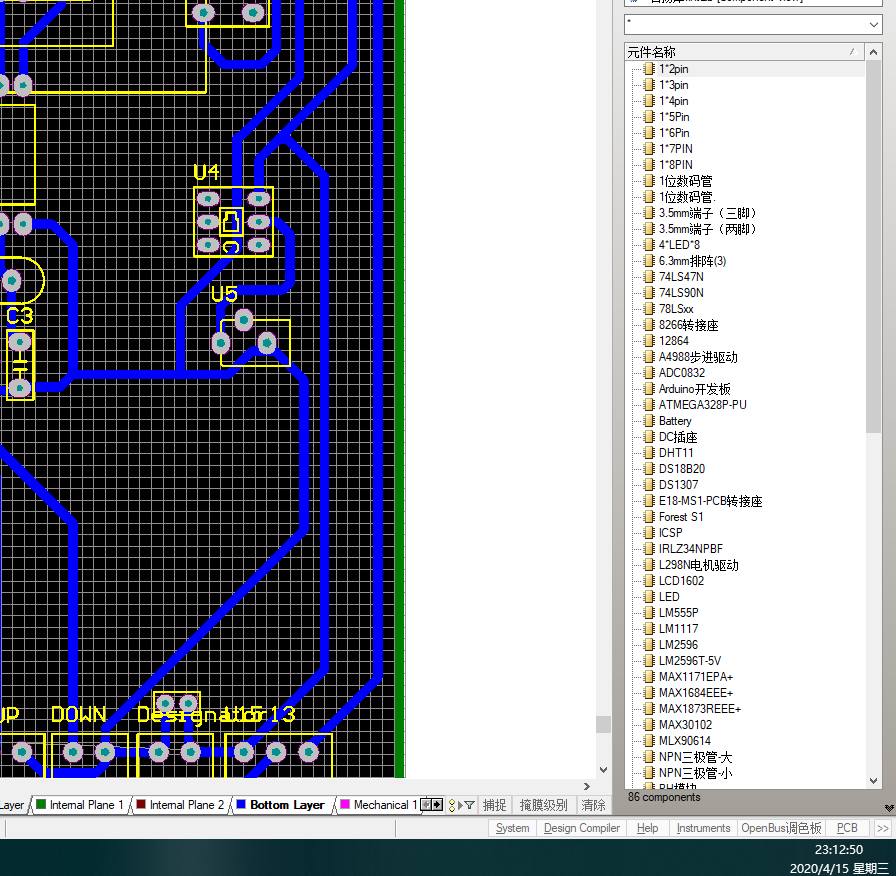Open the PCB panel button
This screenshot has height=876, width=896.
click(847, 828)
